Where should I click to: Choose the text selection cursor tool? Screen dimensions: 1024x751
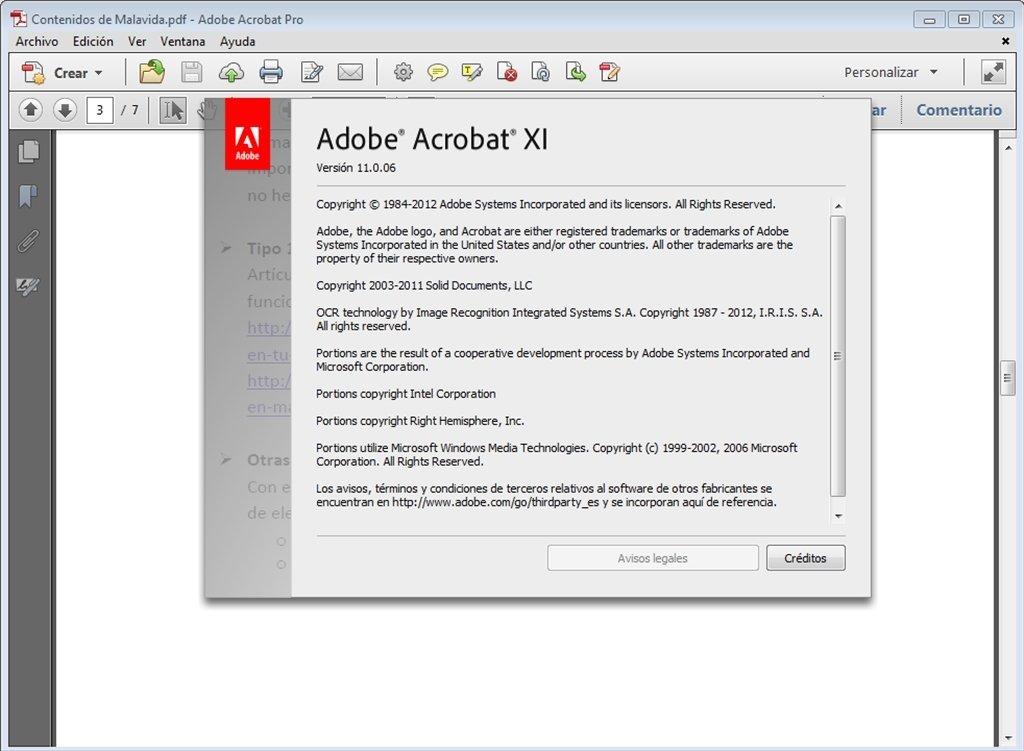click(173, 110)
